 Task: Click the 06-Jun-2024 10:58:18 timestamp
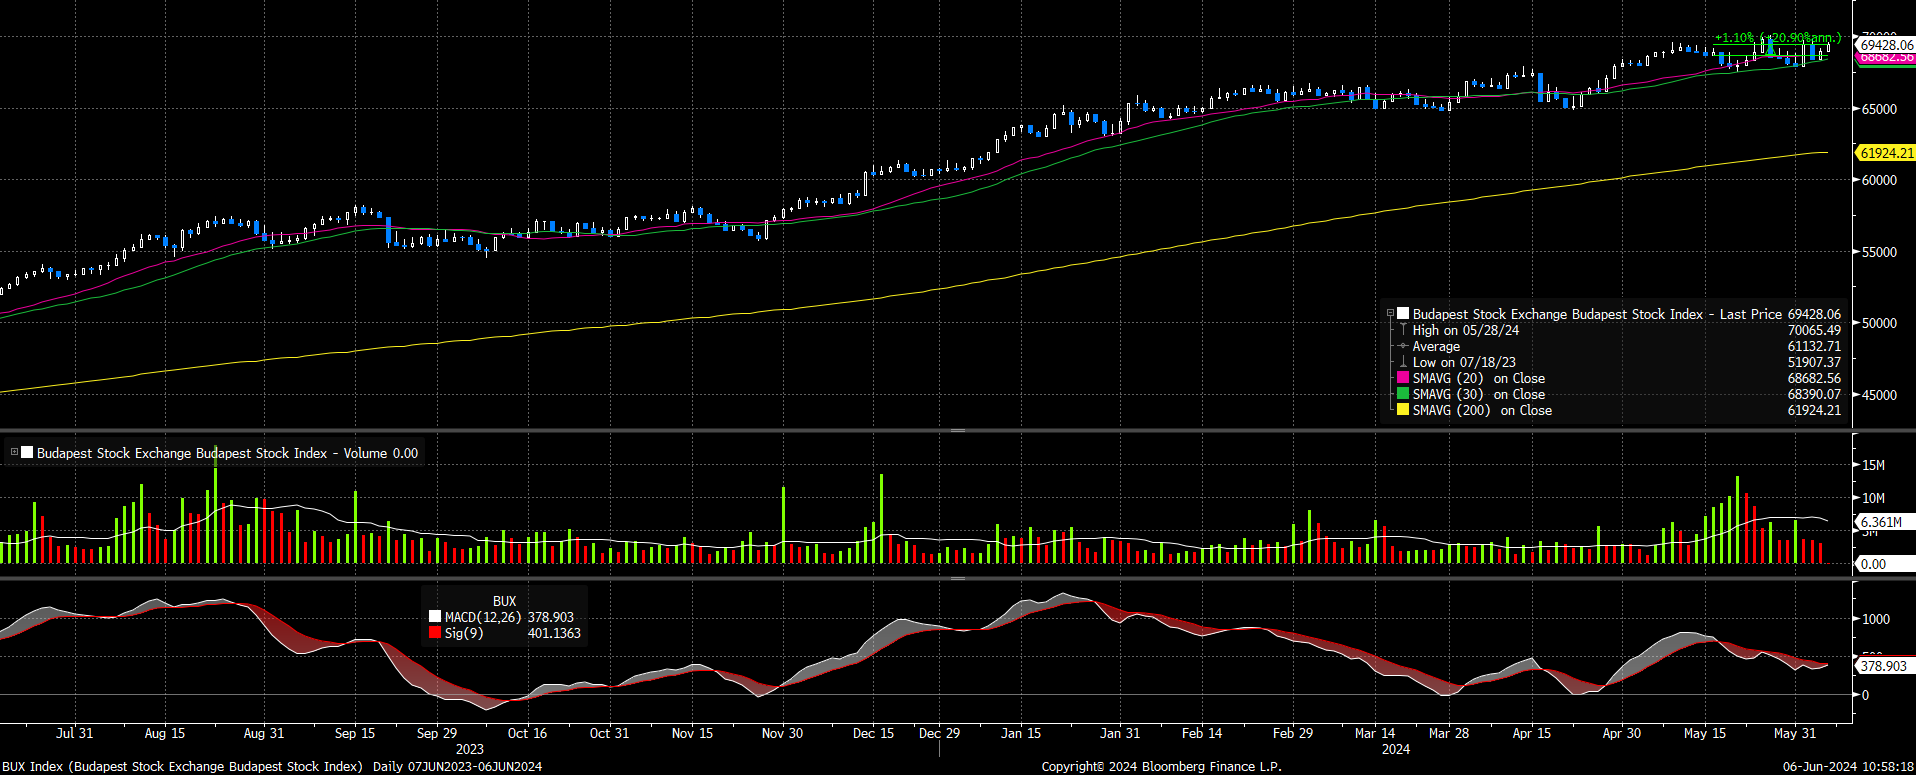click(x=1848, y=767)
